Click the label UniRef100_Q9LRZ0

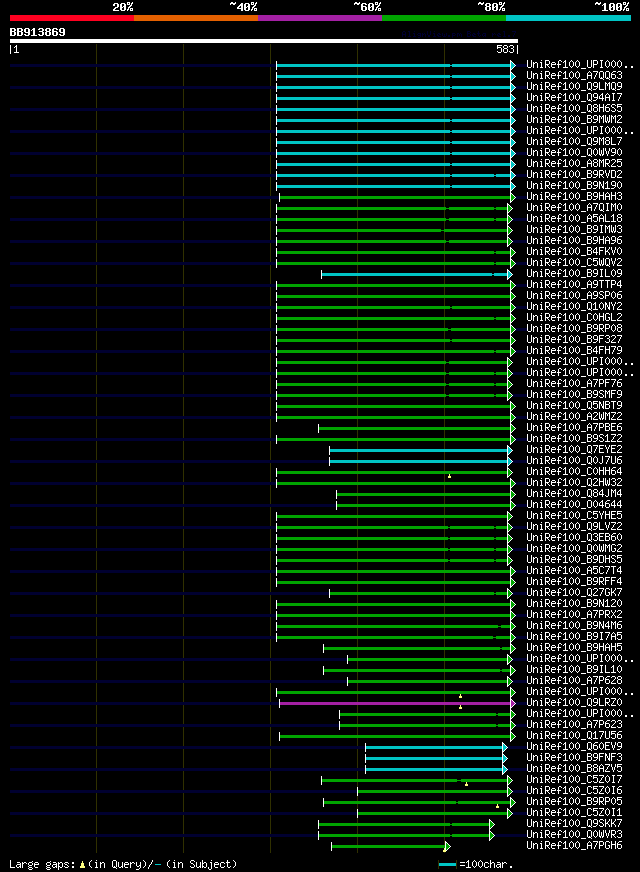574,703
